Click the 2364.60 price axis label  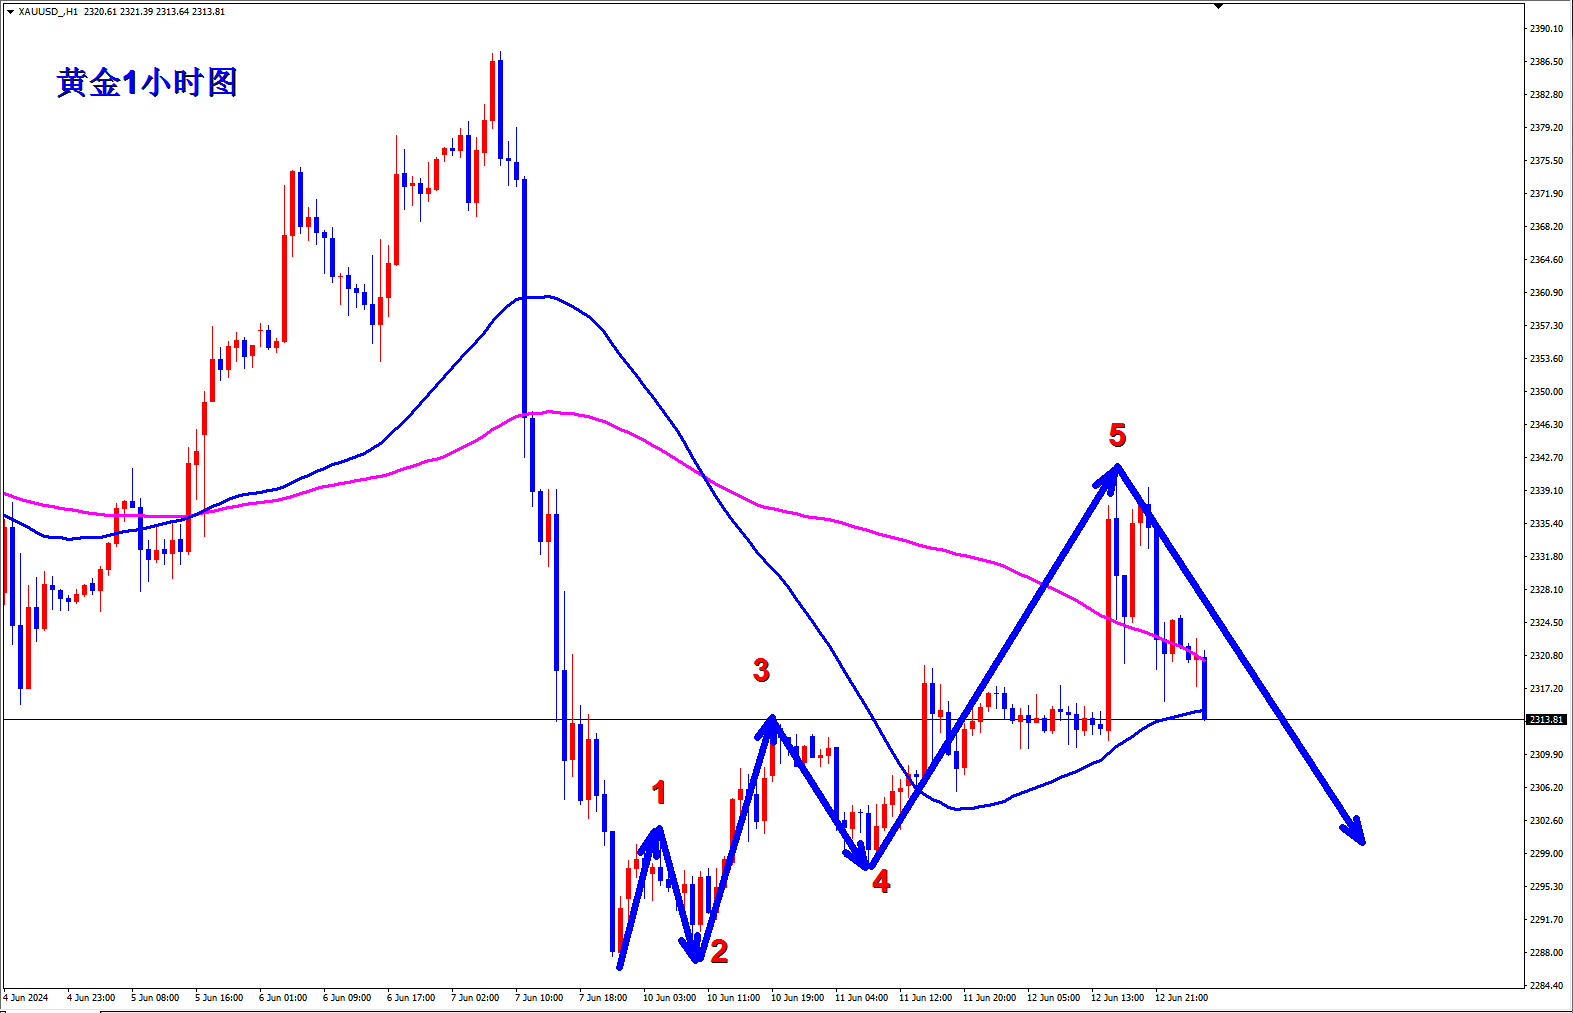tap(1546, 260)
